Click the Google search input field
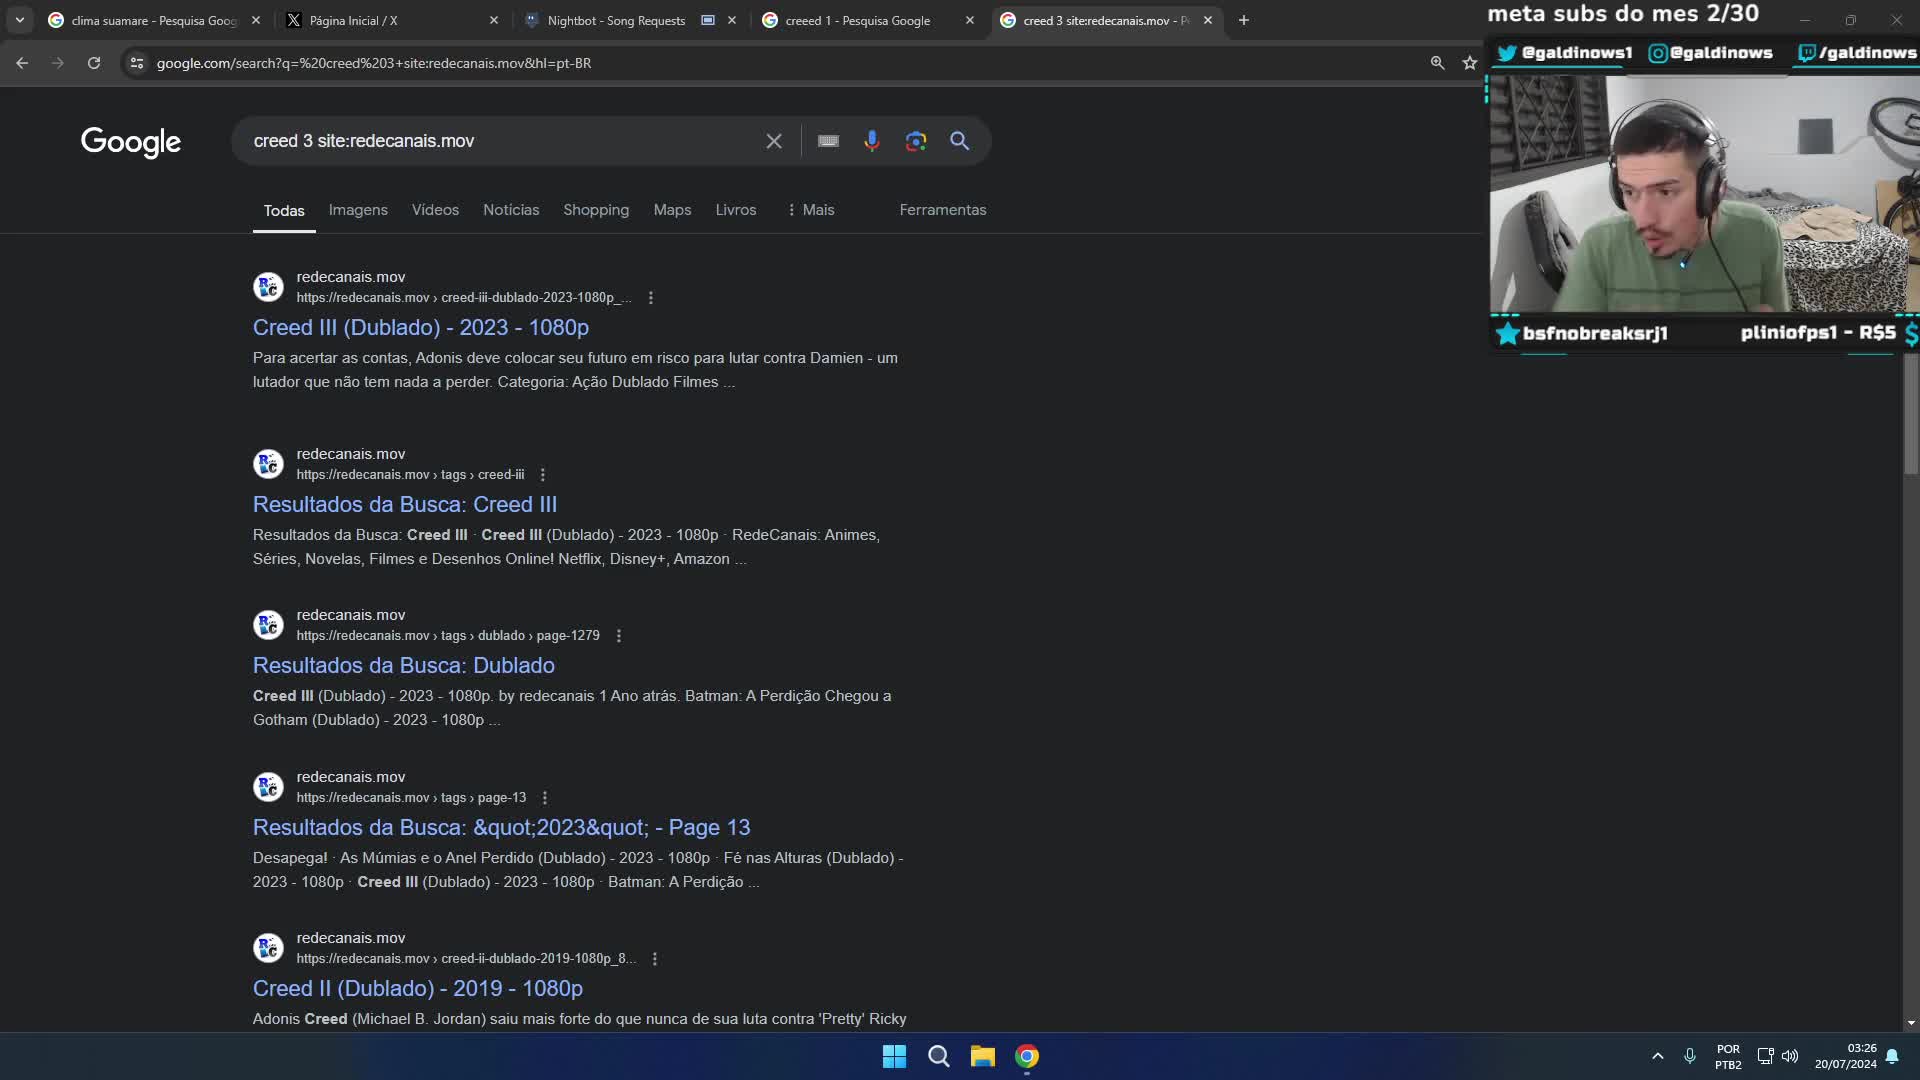 coord(500,141)
